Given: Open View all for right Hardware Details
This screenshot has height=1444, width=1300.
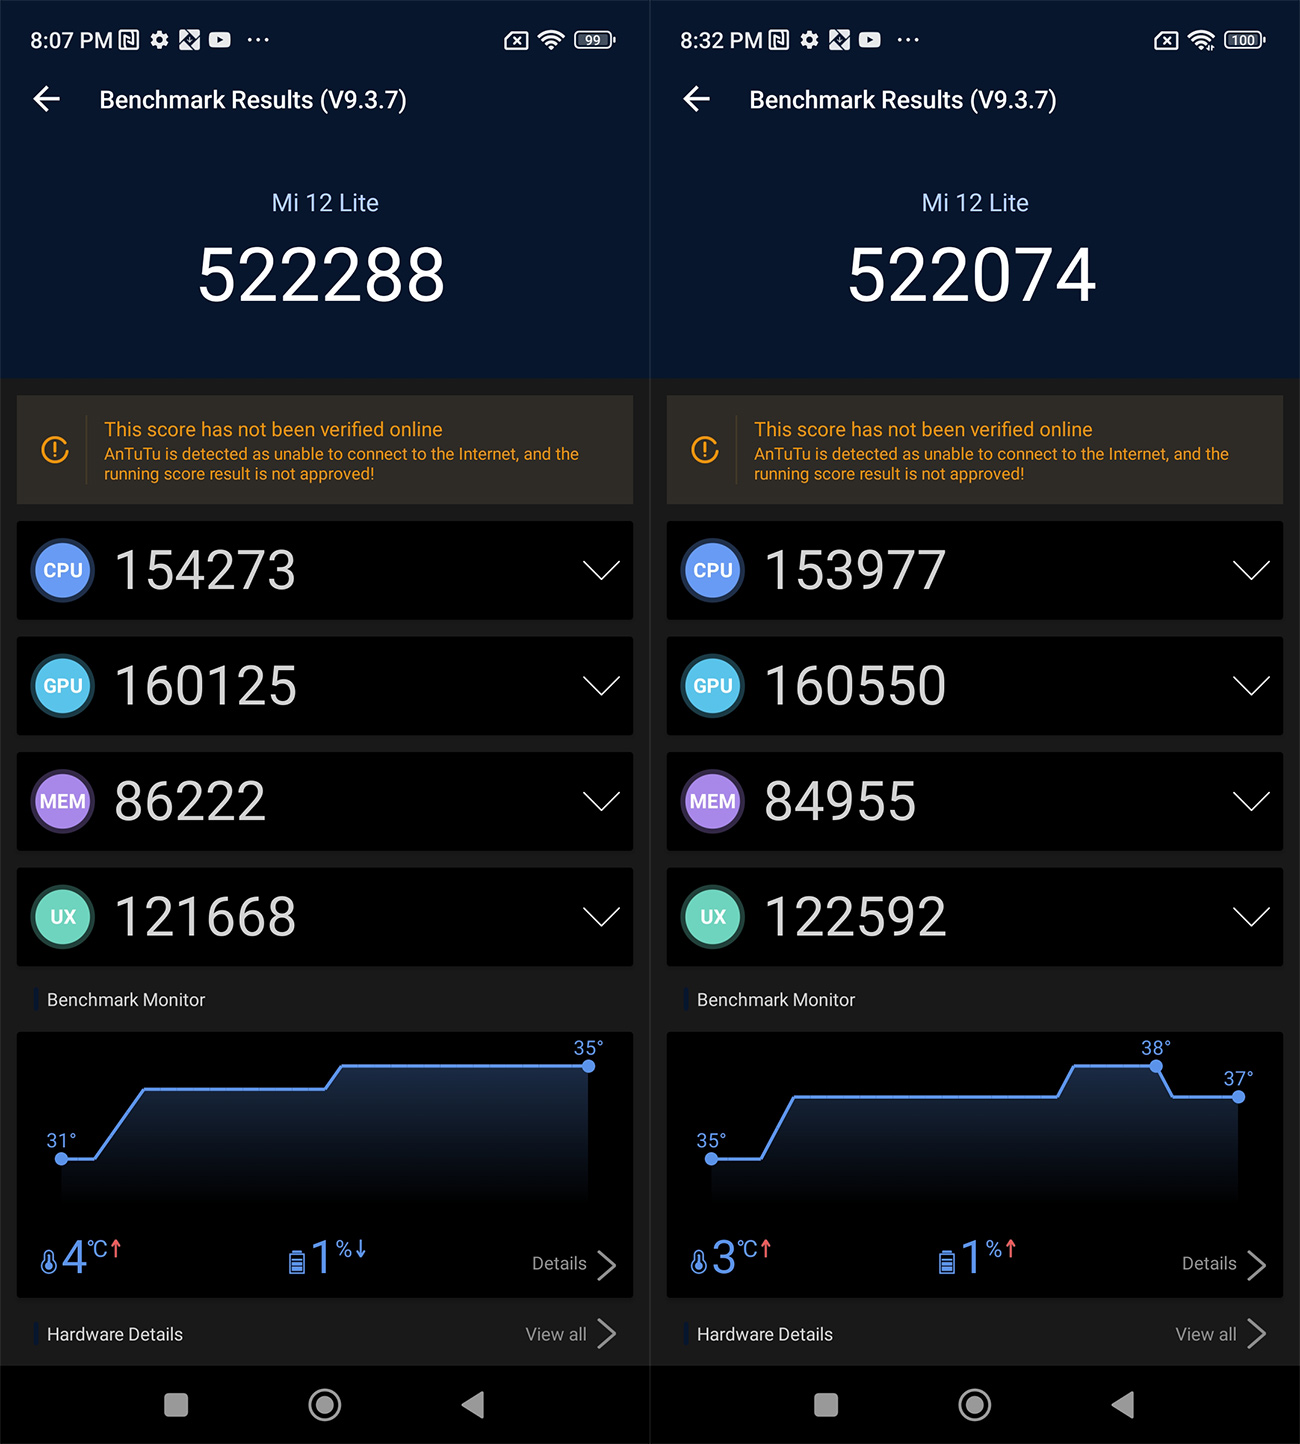Looking at the screenshot, I should pyautogui.click(x=1221, y=1334).
